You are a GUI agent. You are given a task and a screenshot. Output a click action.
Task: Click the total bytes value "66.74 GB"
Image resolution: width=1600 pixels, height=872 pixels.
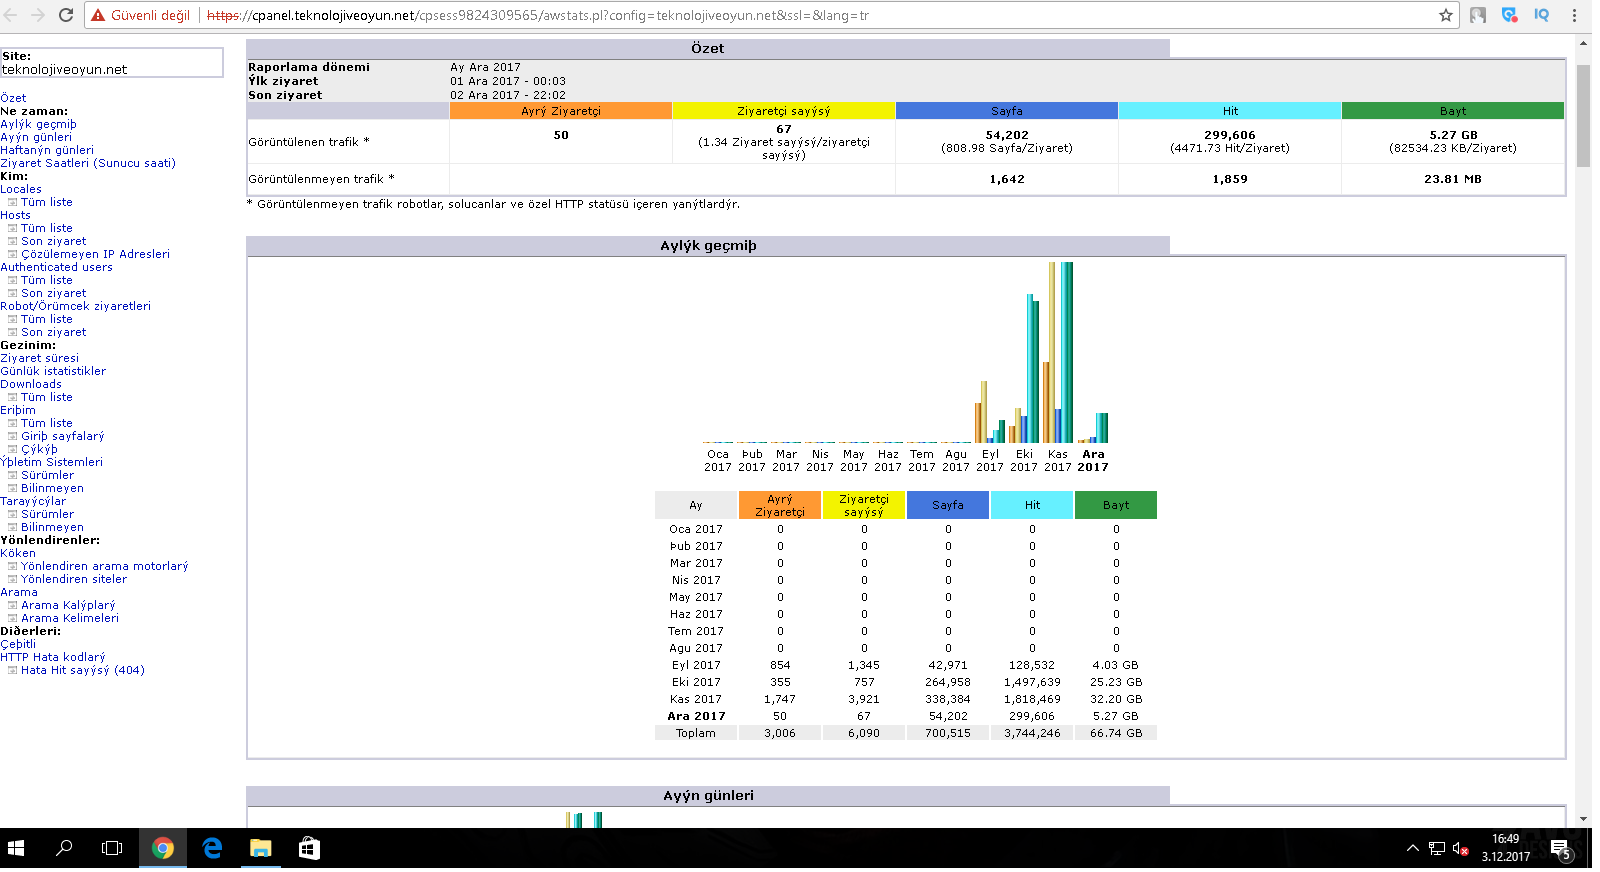[1116, 733]
